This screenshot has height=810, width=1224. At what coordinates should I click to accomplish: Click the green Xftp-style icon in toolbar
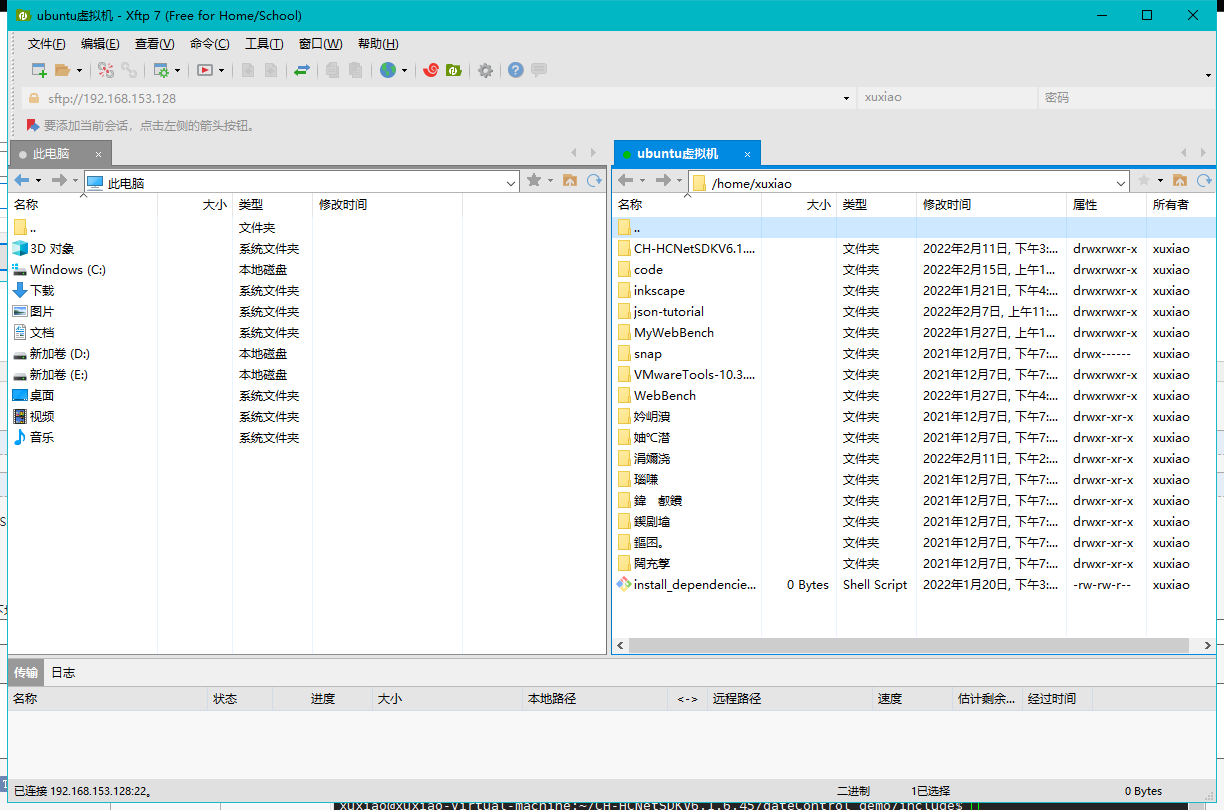point(454,70)
